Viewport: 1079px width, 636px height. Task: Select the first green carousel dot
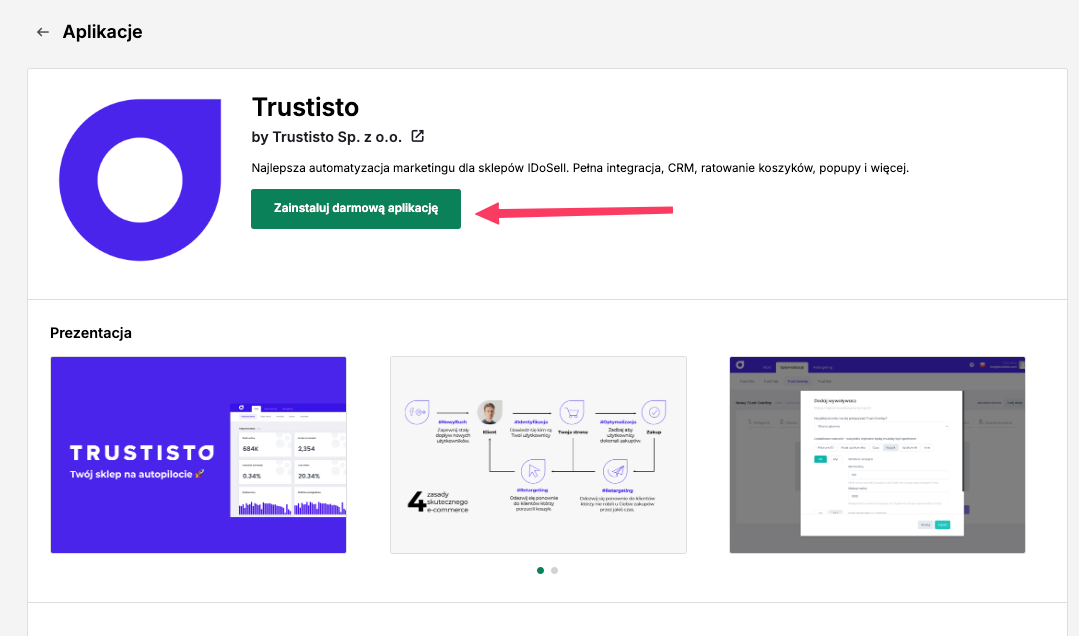coord(540,570)
